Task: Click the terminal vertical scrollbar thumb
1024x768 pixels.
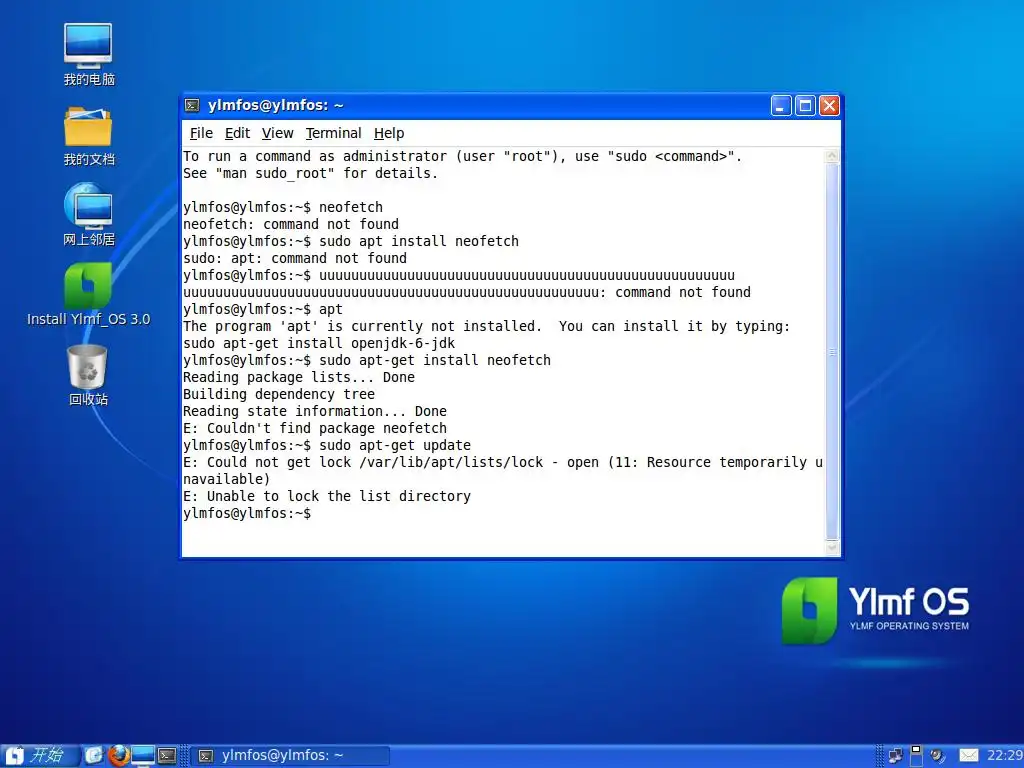Action: (832, 352)
